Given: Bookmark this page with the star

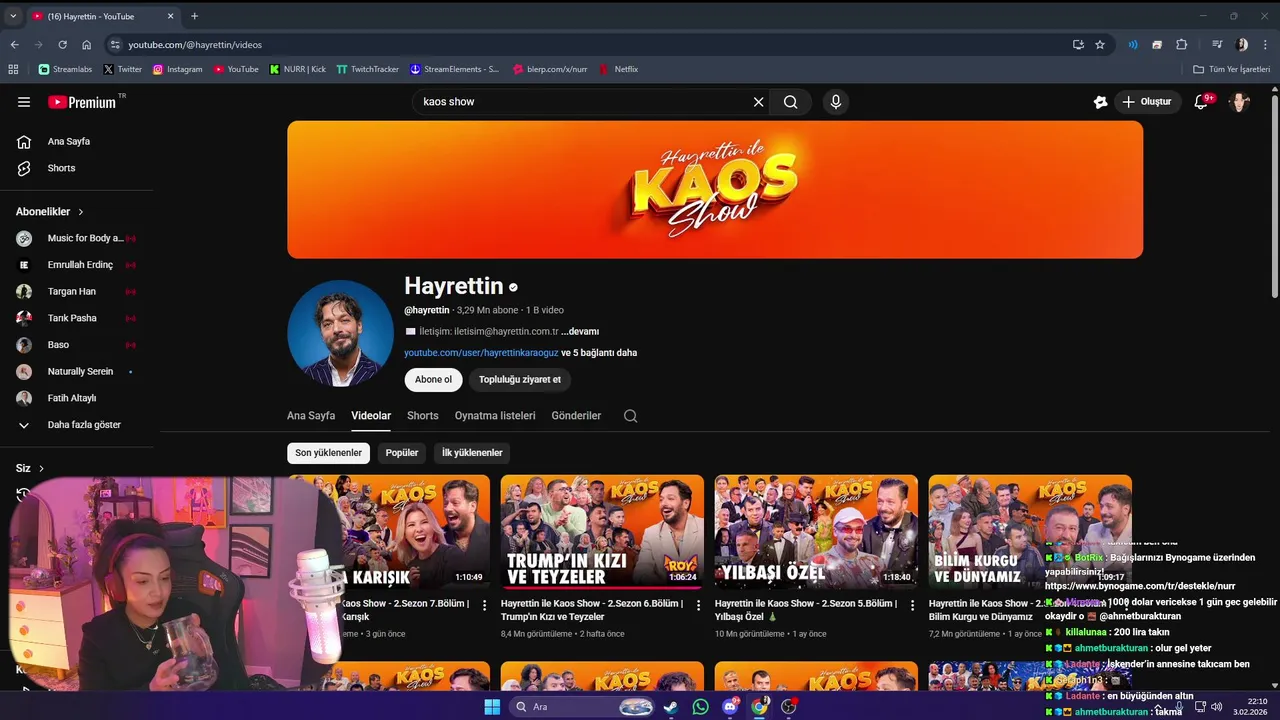Looking at the screenshot, I should (1100, 44).
